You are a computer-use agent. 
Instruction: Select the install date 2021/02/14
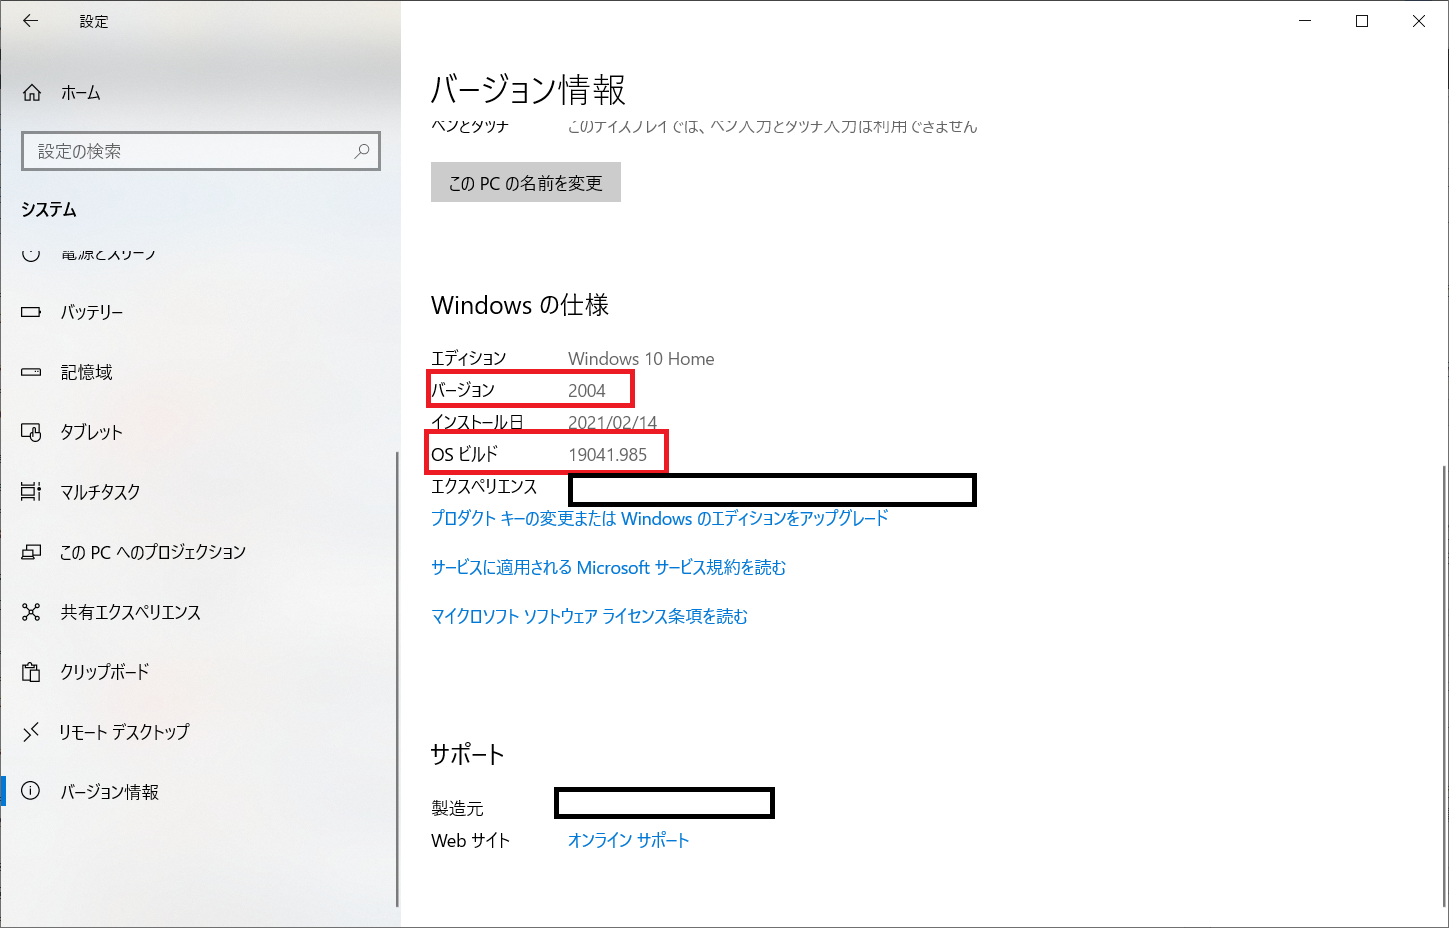(x=613, y=422)
